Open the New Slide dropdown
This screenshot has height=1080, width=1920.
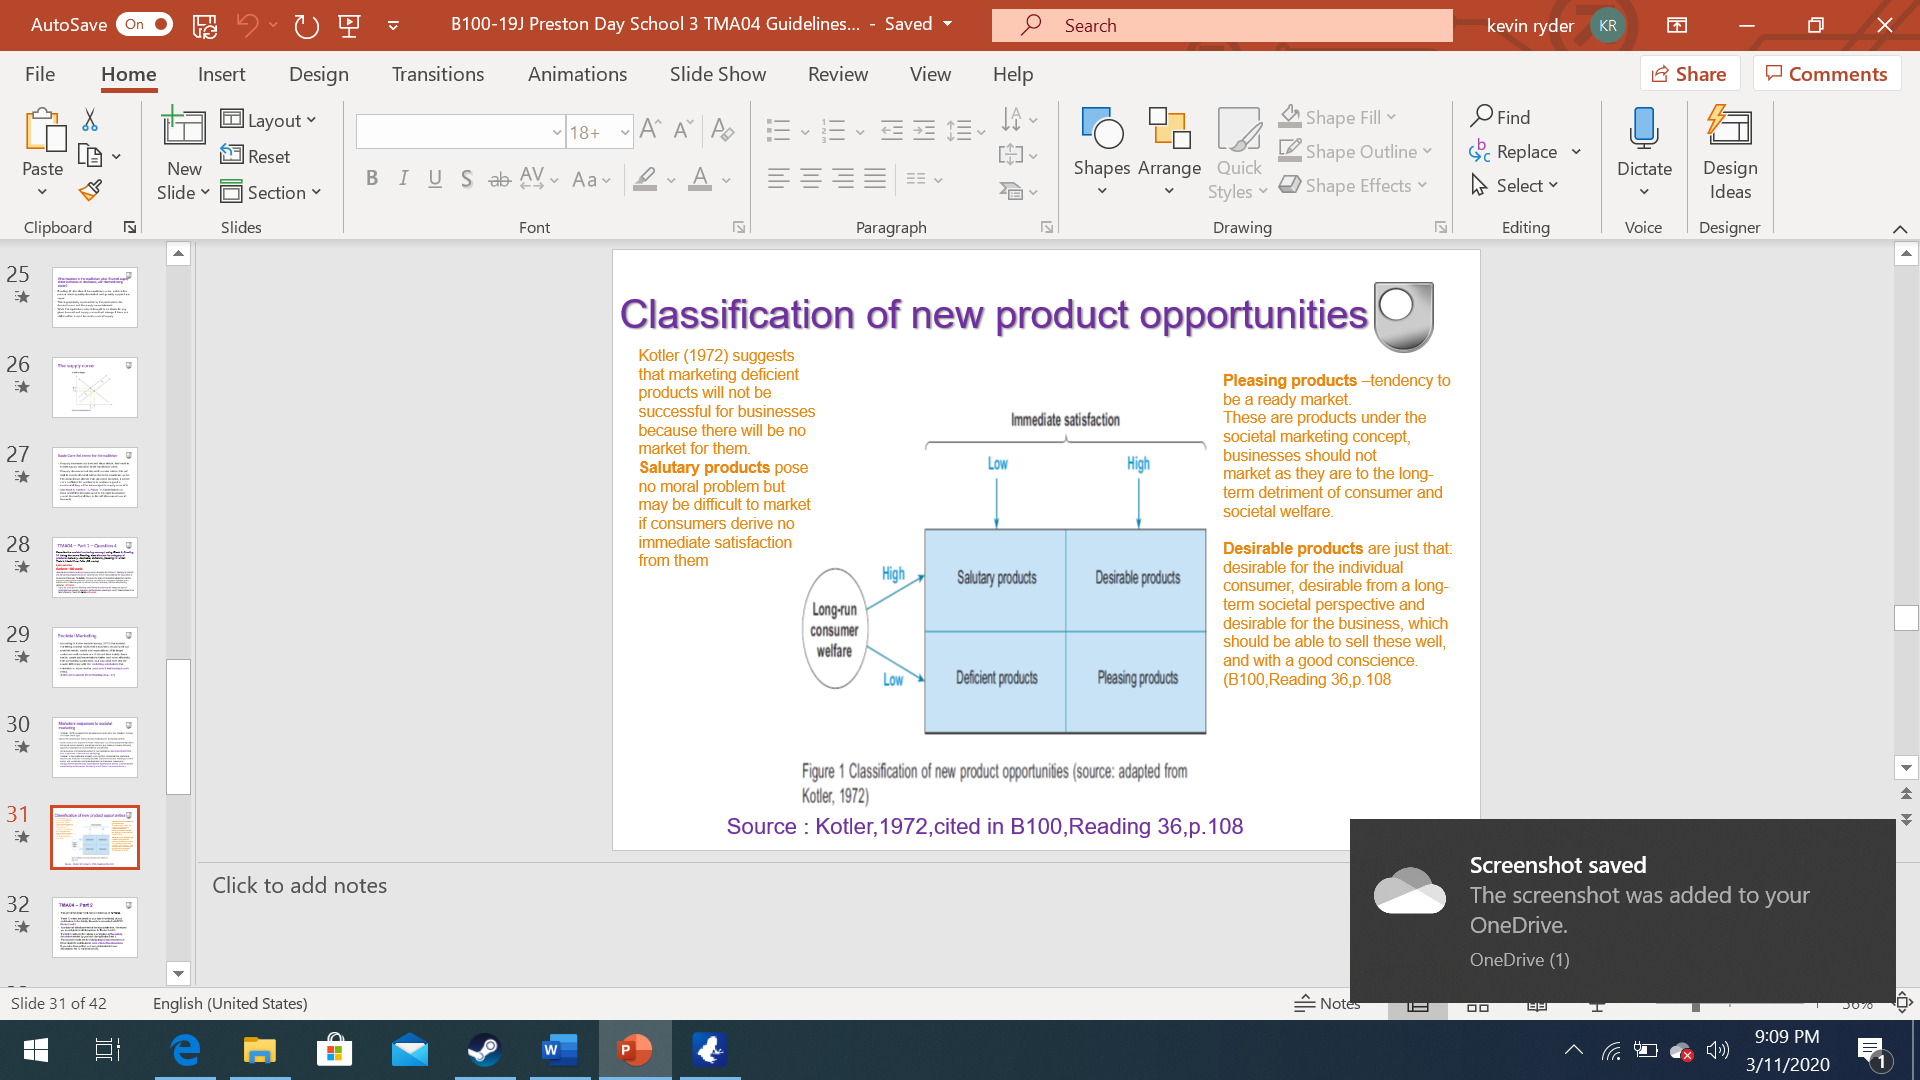pyautogui.click(x=184, y=192)
